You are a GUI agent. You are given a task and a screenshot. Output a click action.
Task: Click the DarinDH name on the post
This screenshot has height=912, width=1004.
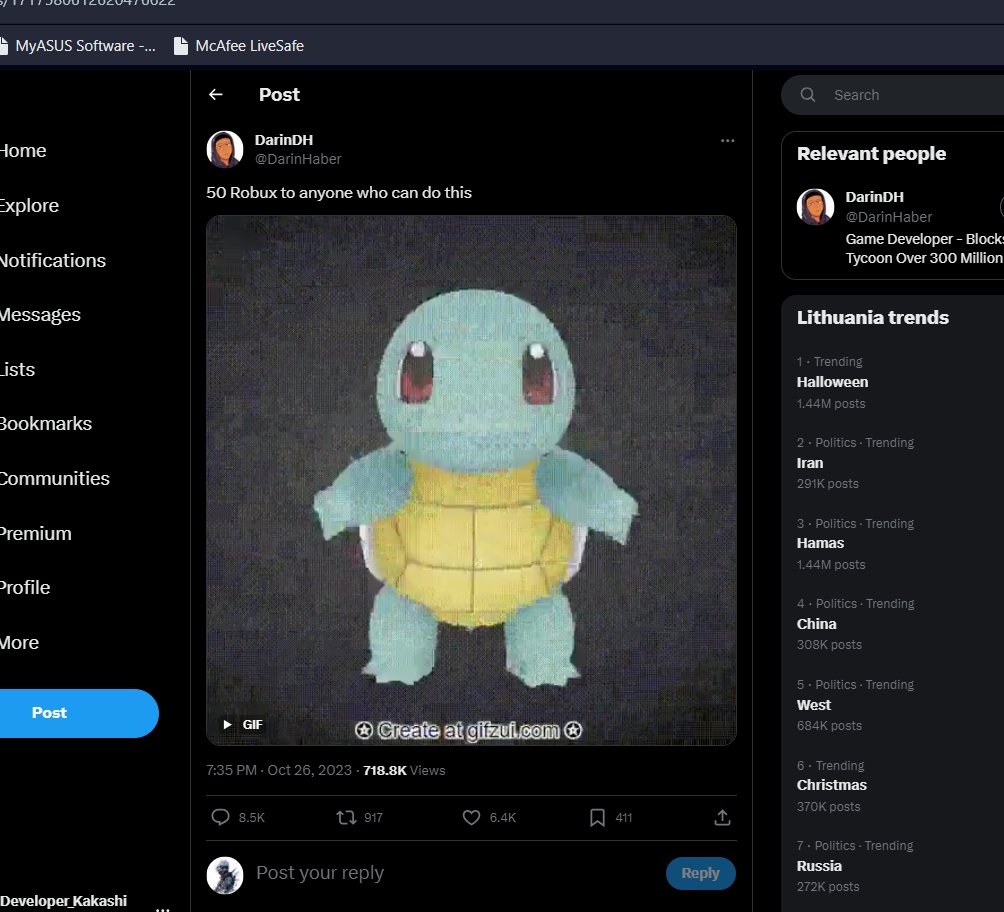(284, 140)
